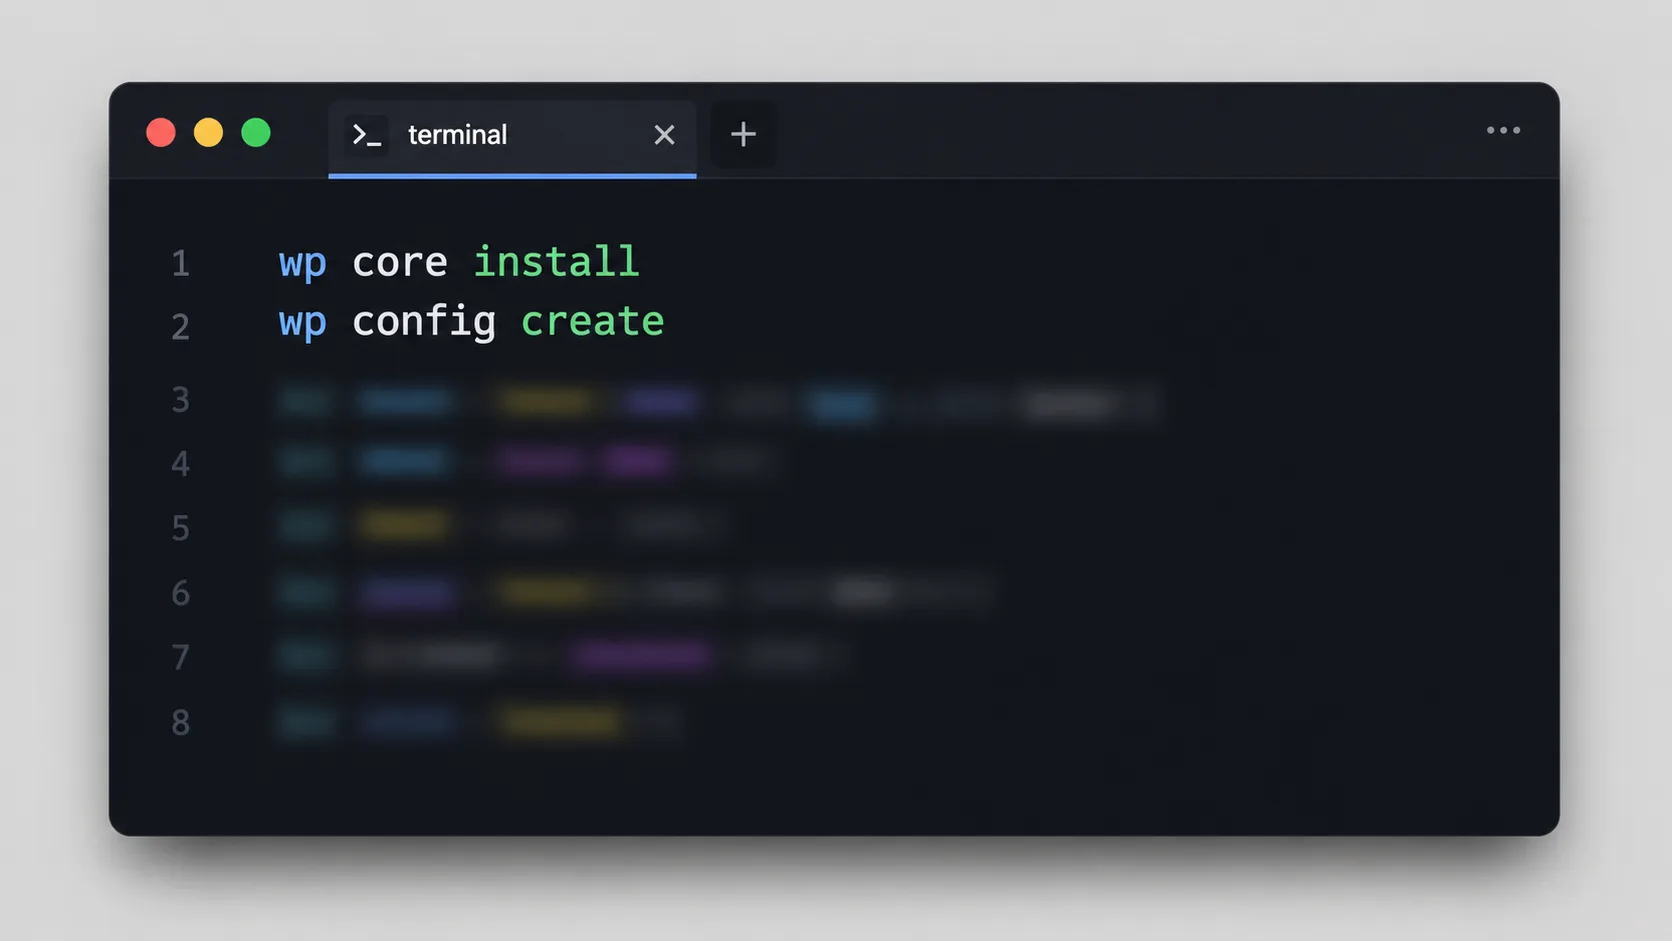Click the yellow minimize window button
This screenshot has width=1672, height=941.
pos(208,132)
